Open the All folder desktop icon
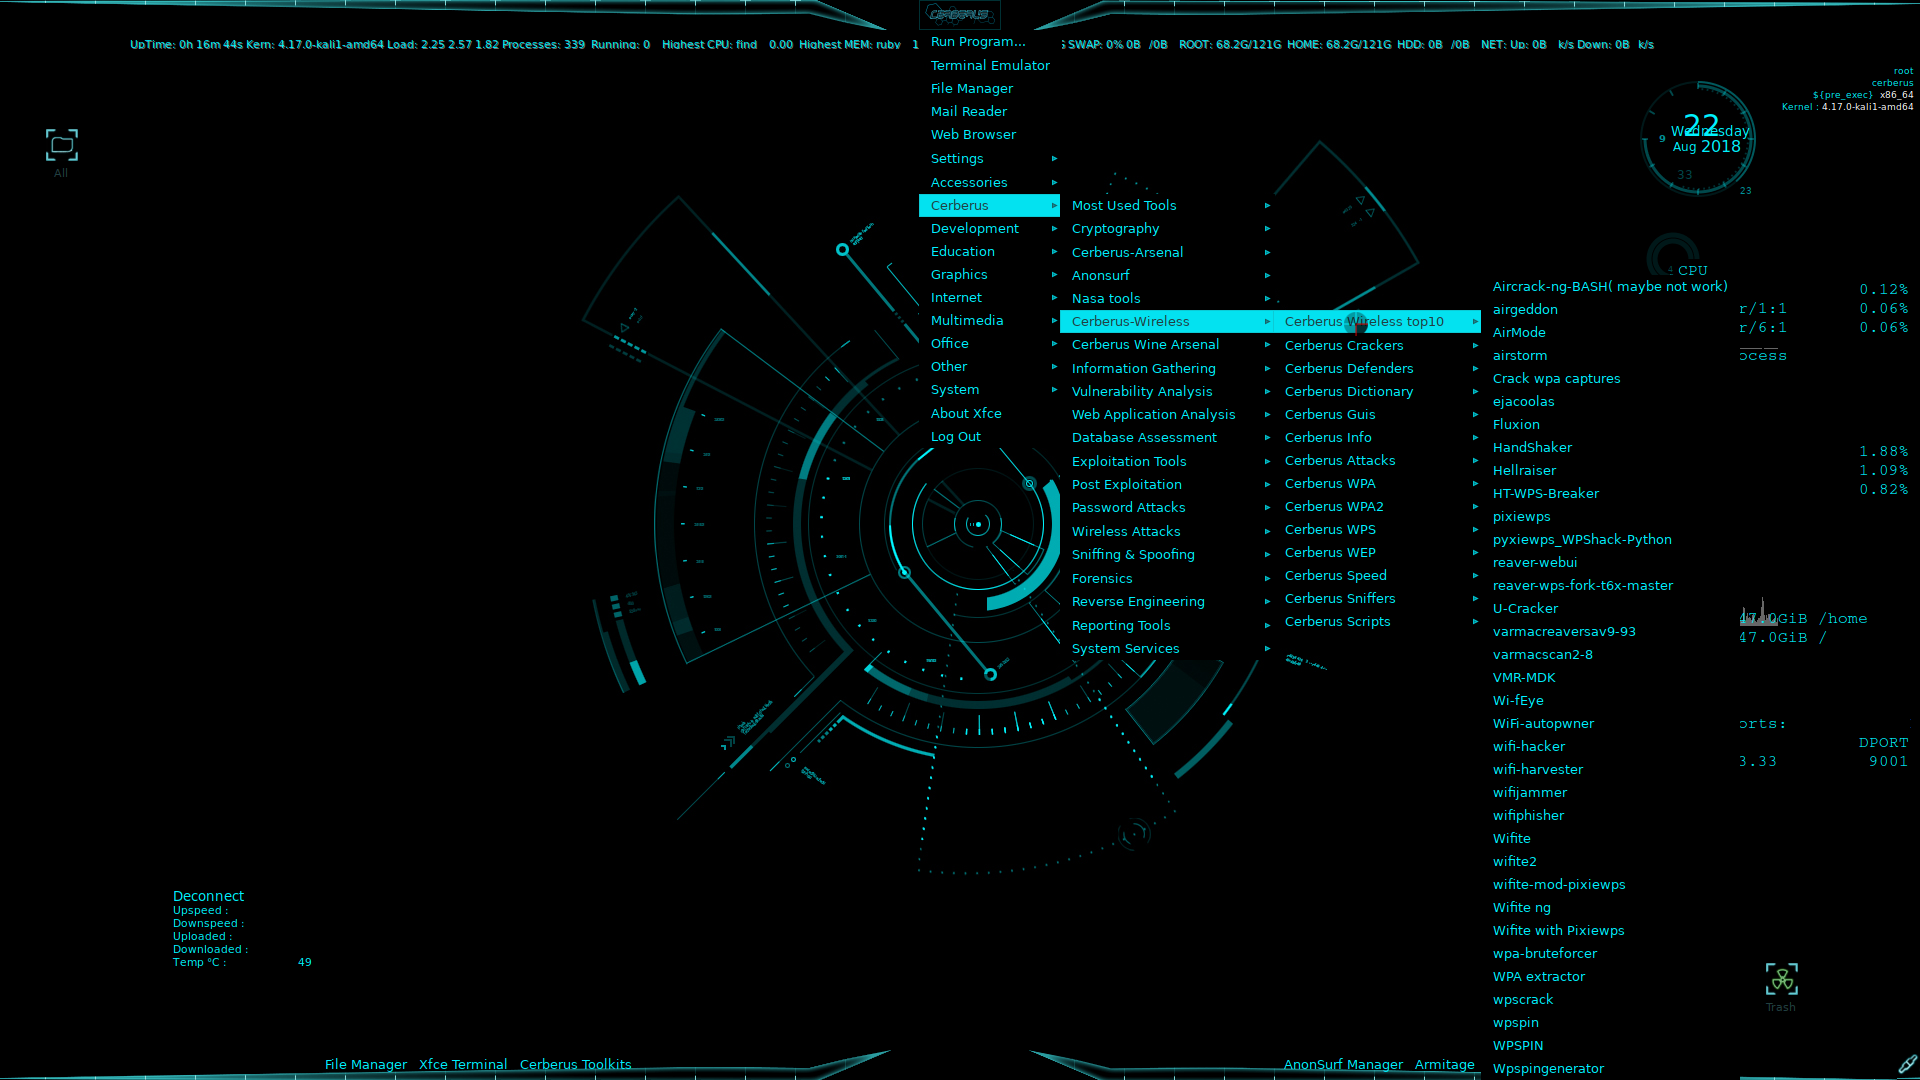This screenshot has height=1080, width=1920. point(61,146)
